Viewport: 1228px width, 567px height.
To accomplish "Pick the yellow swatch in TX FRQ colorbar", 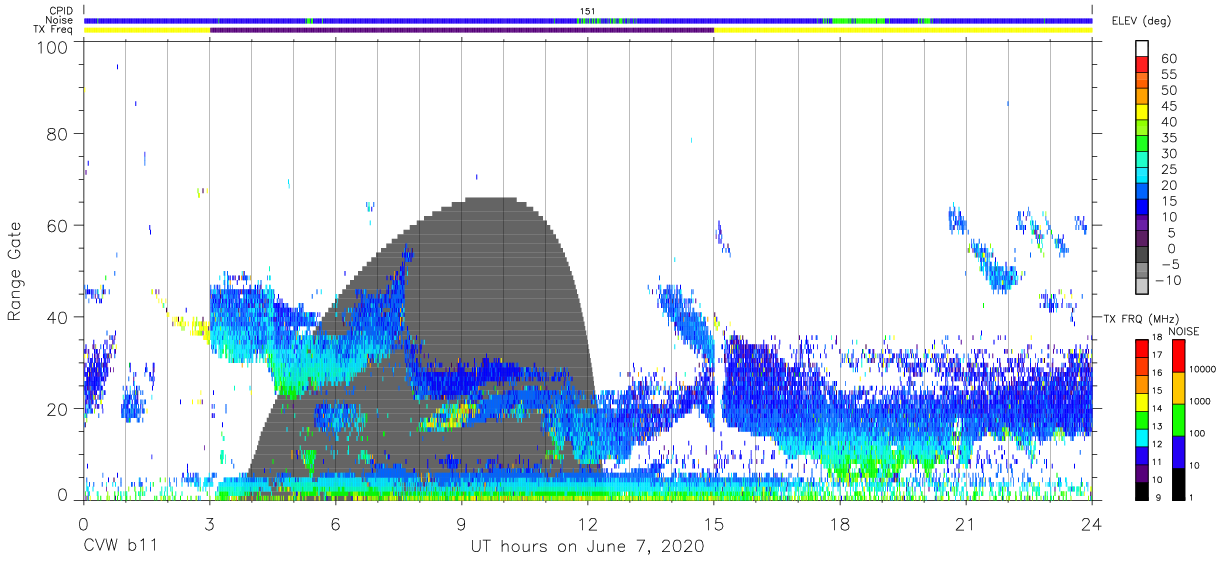I will coord(1143,402).
